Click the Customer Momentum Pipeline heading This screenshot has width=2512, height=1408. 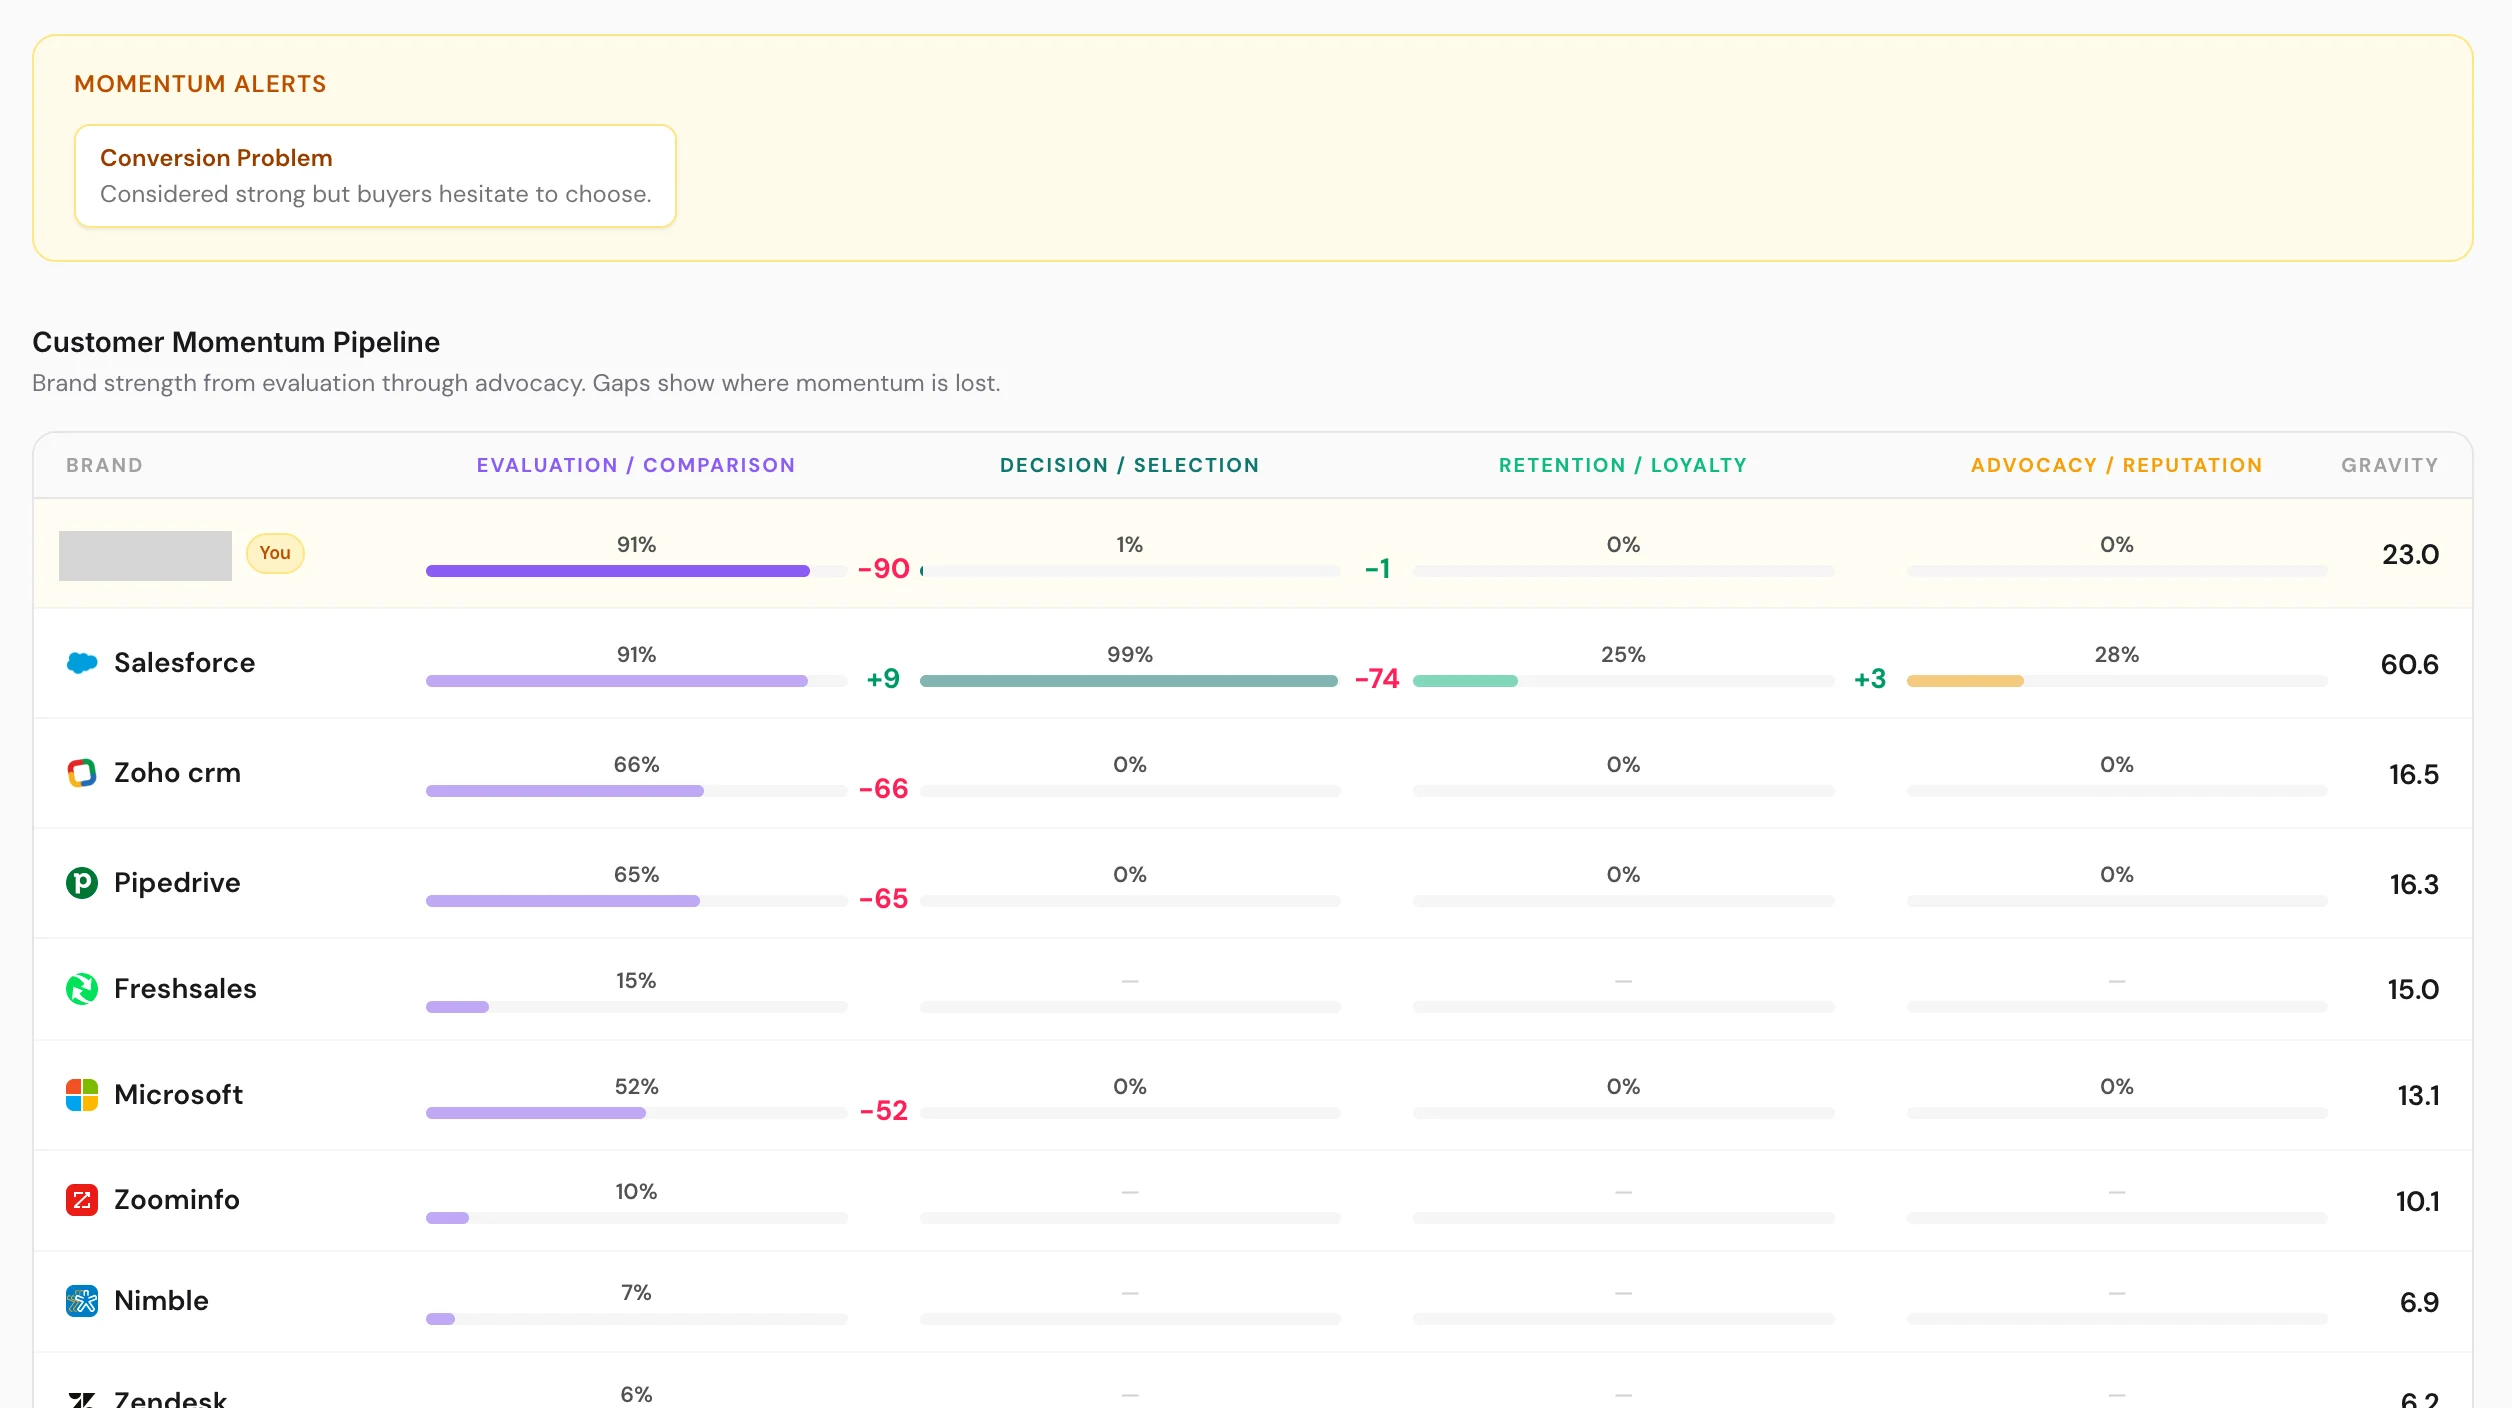point(236,342)
